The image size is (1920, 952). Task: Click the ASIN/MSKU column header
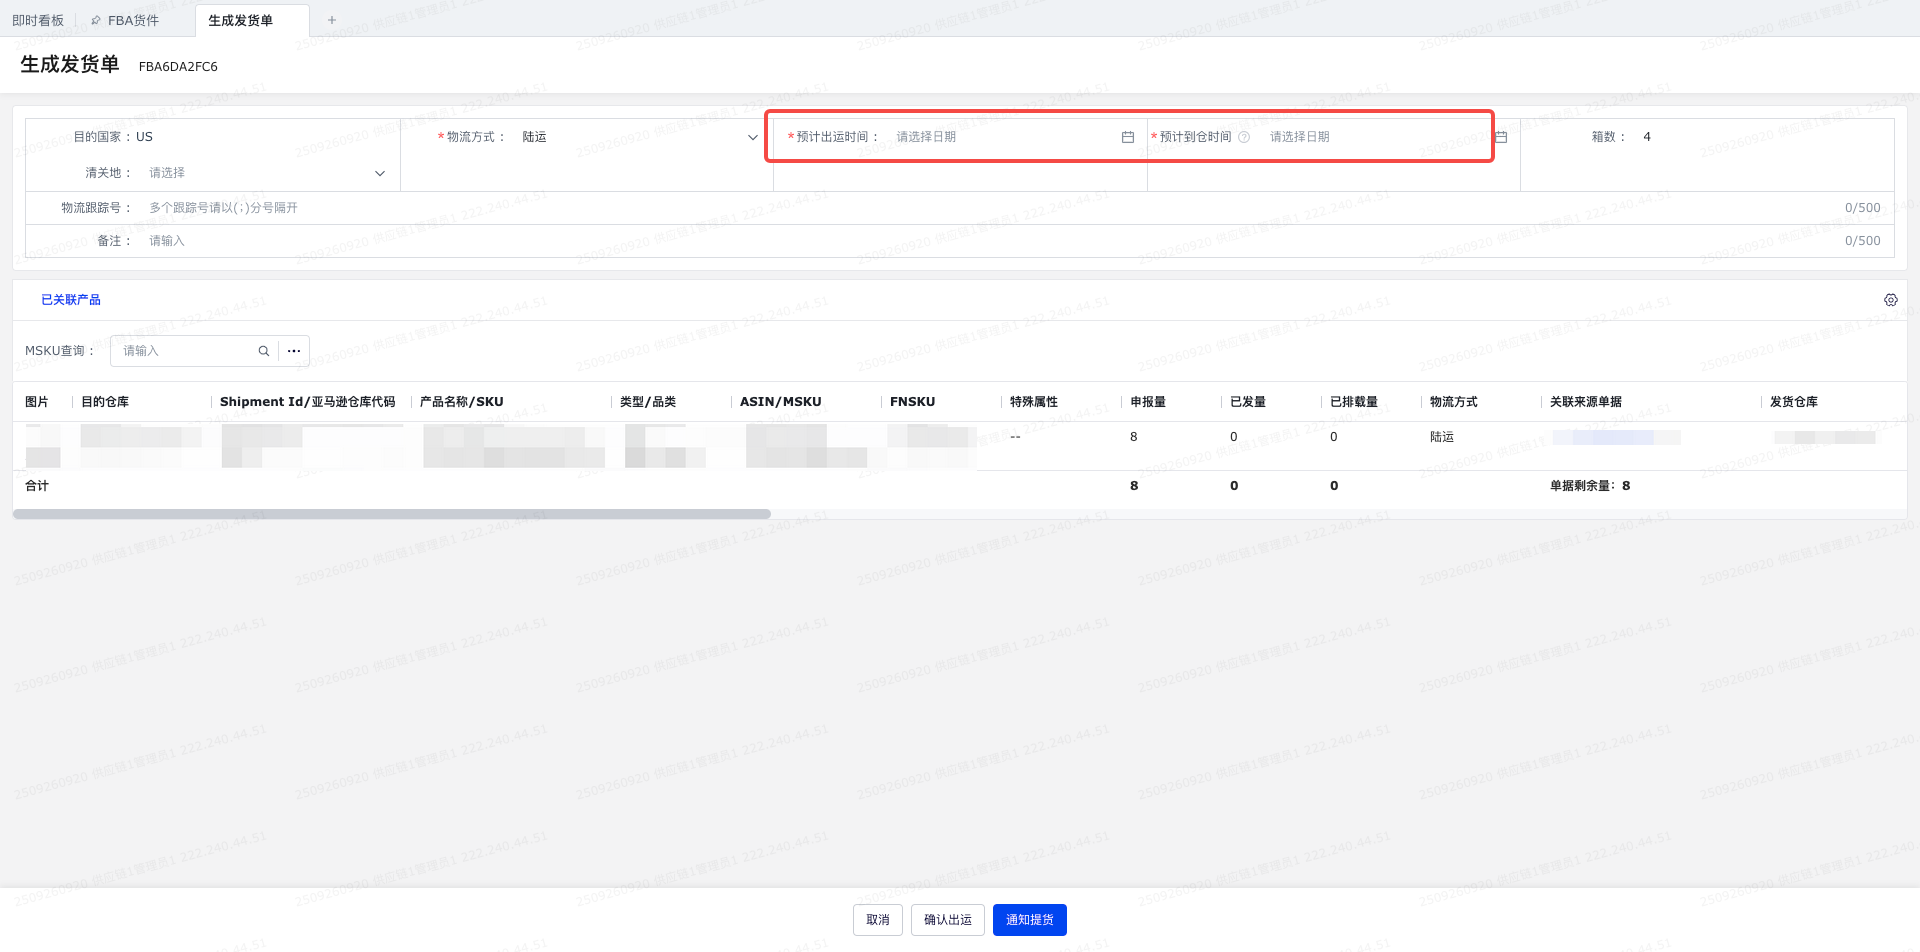click(781, 402)
